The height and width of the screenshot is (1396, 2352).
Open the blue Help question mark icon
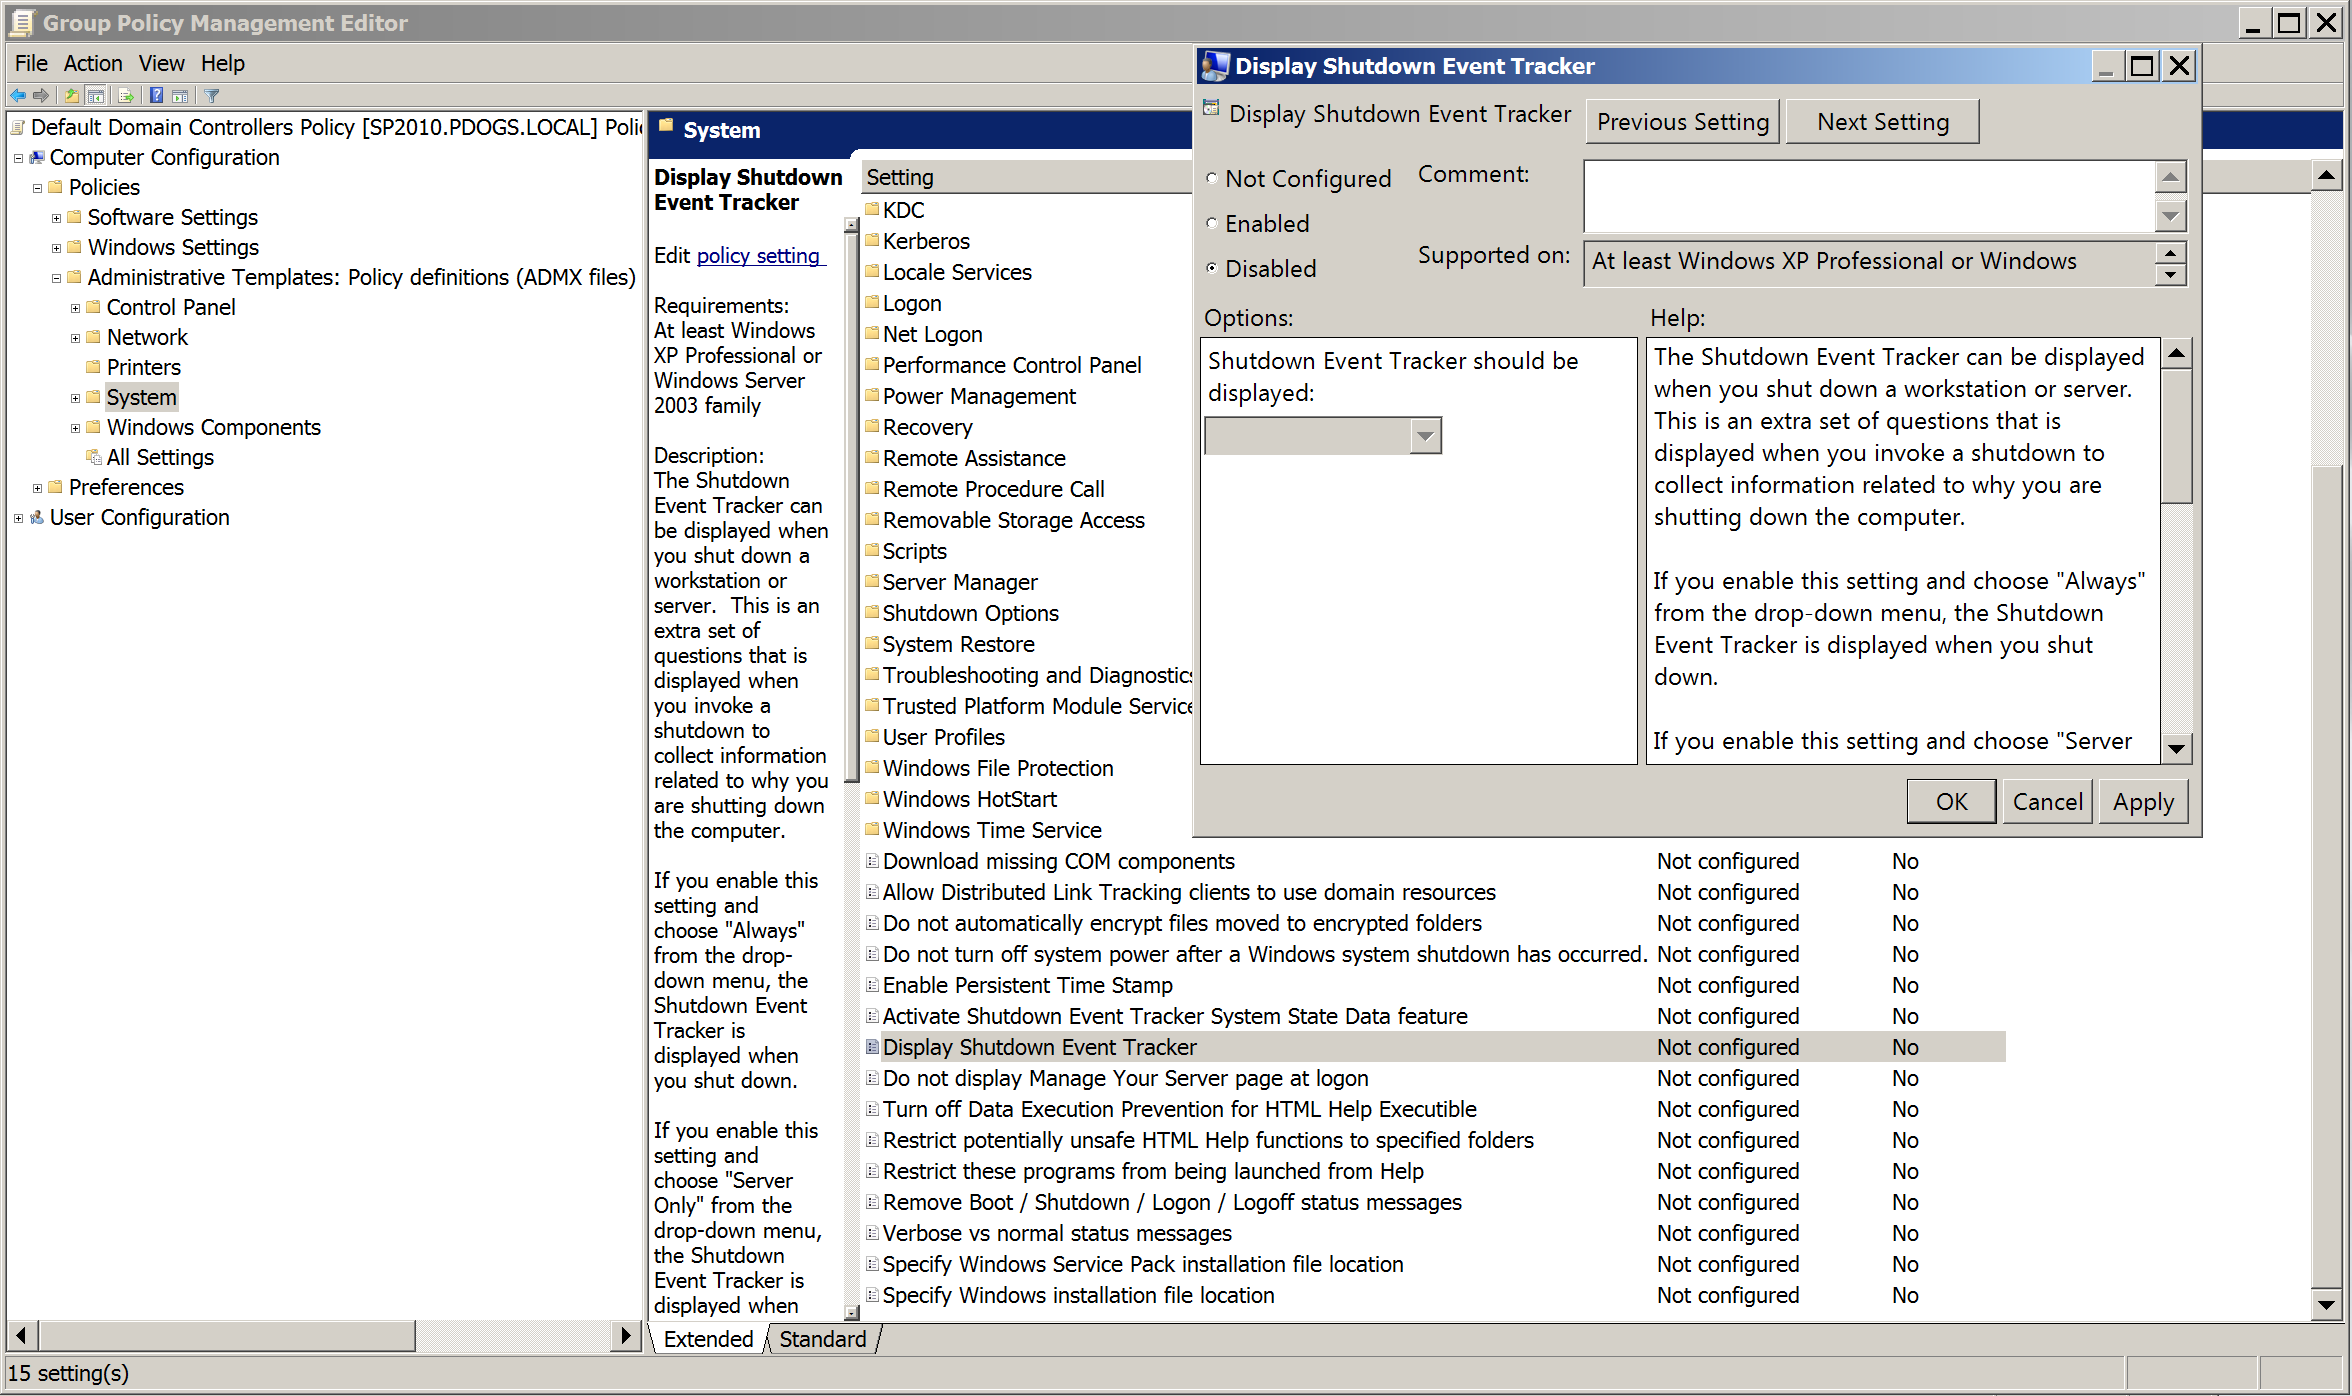[156, 96]
